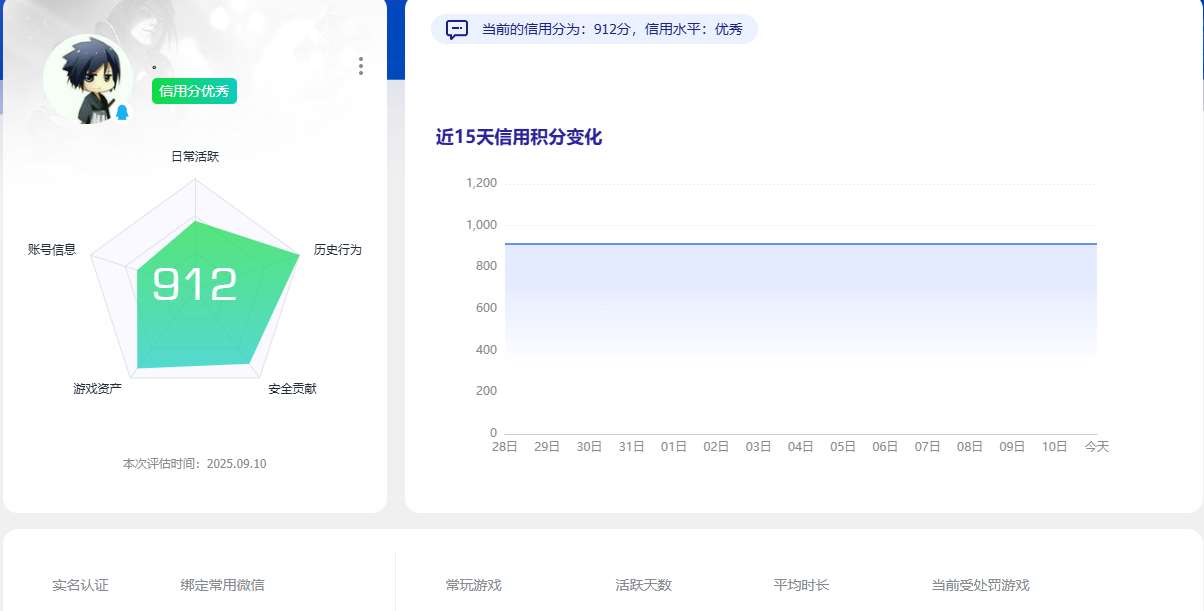Viewport: 1204px width, 611px height.
Task: Click the user avatar picture
Action: (x=87, y=79)
